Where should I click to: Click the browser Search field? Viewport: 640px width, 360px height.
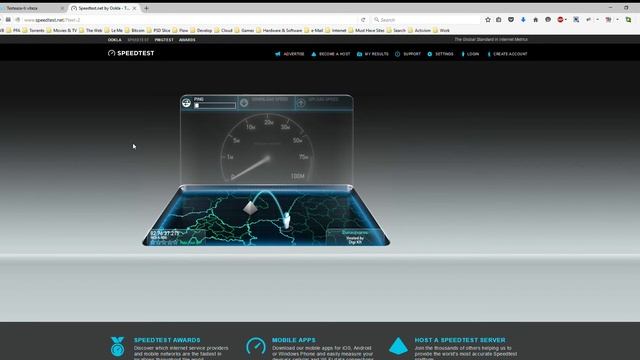pyautogui.click(x=426, y=20)
